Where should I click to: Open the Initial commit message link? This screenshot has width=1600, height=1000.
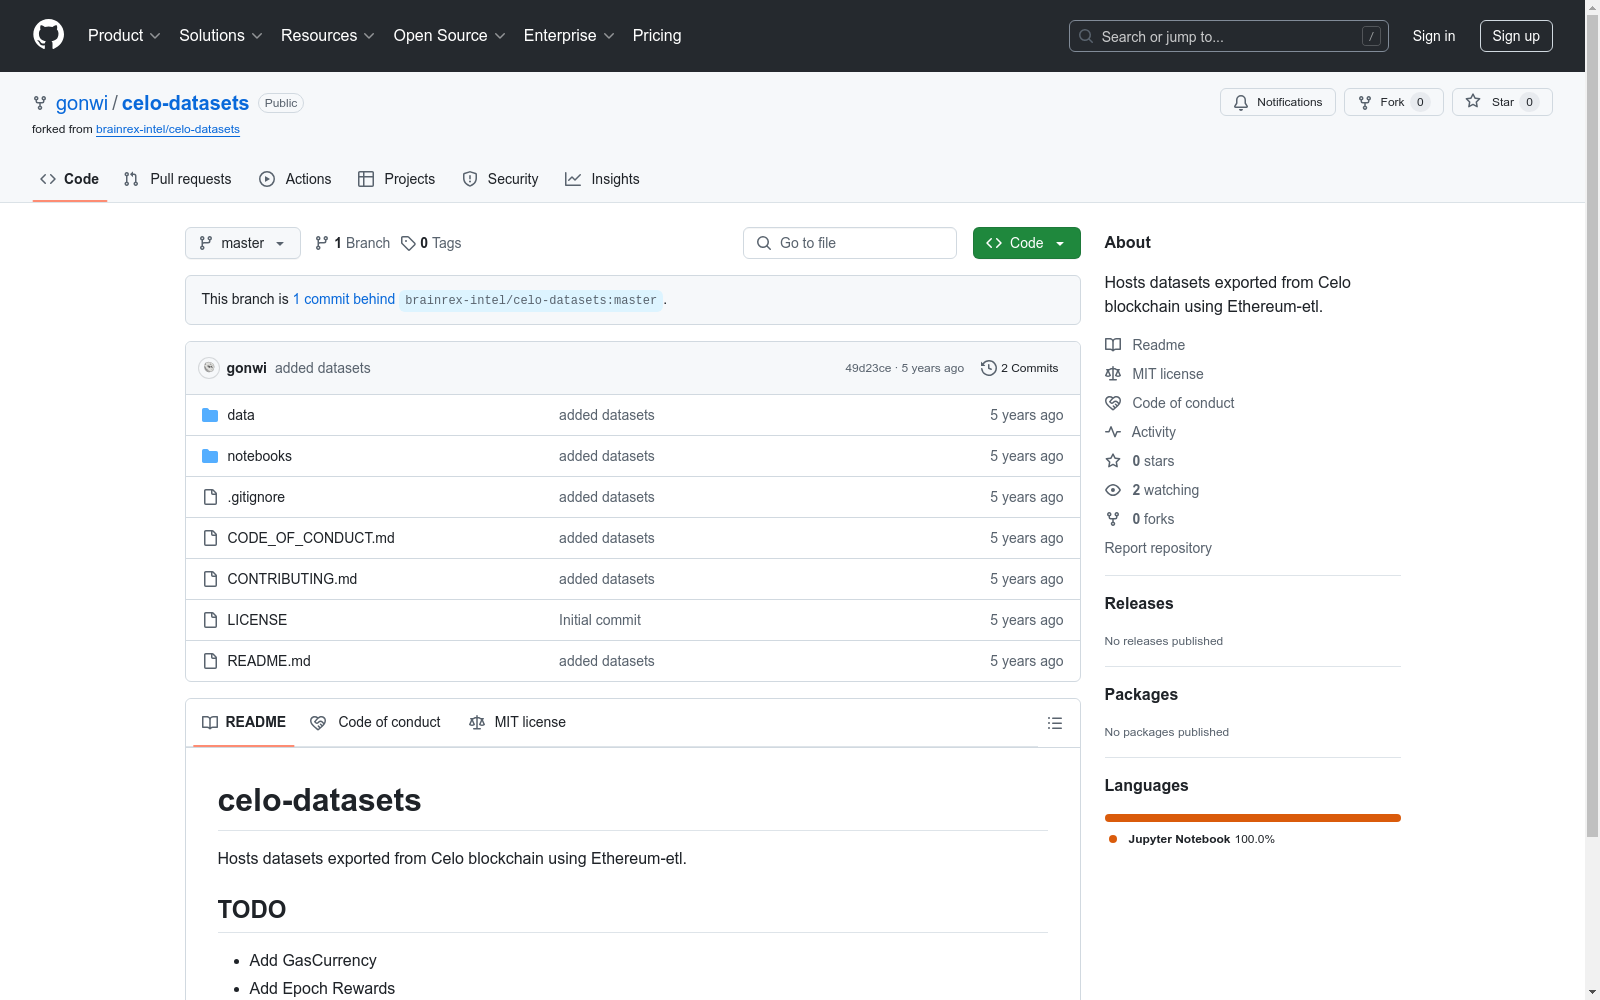click(600, 620)
